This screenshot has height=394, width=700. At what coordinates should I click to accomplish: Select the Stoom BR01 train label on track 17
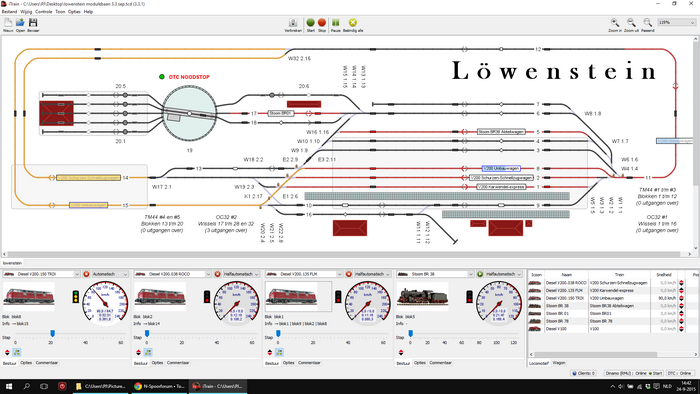click(281, 113)
